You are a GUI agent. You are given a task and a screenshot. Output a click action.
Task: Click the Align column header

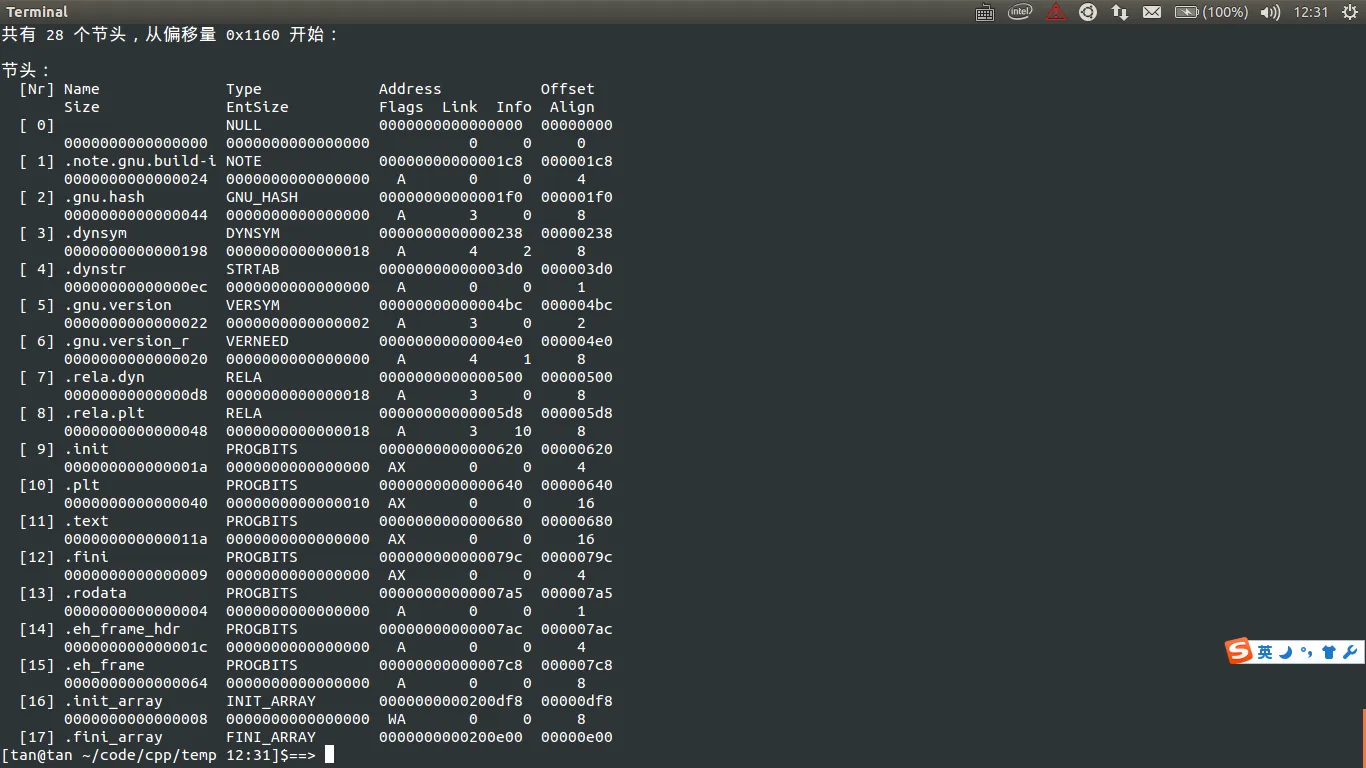click(x=572, y=107)
